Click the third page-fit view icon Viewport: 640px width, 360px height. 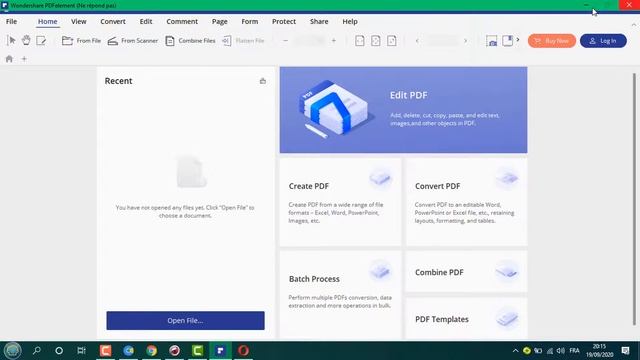tap(391, 40)
